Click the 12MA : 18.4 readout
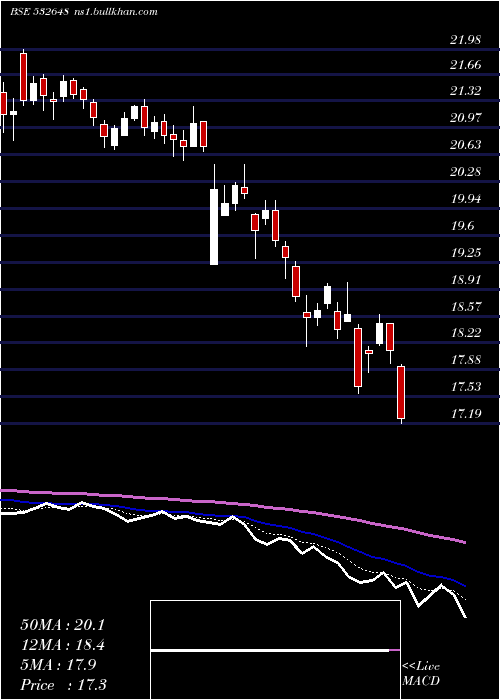This screenshot has height=700, width=500. [x=62, y=645]
